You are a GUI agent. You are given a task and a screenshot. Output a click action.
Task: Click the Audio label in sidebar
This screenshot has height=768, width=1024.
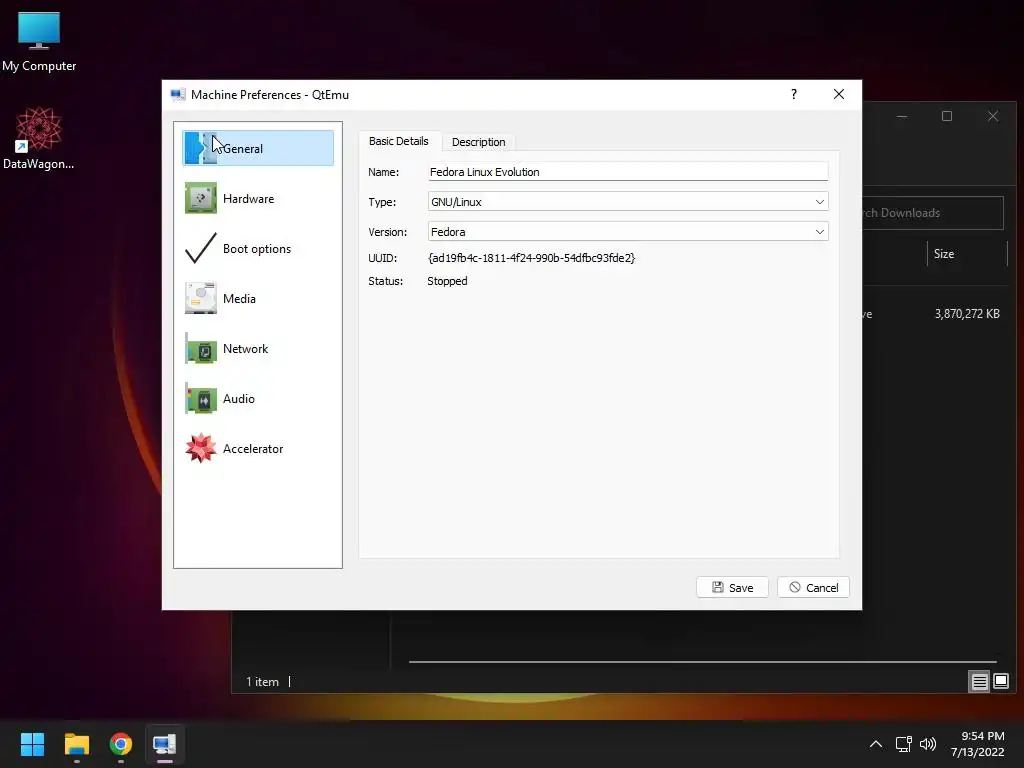click(x=238, y=398)
